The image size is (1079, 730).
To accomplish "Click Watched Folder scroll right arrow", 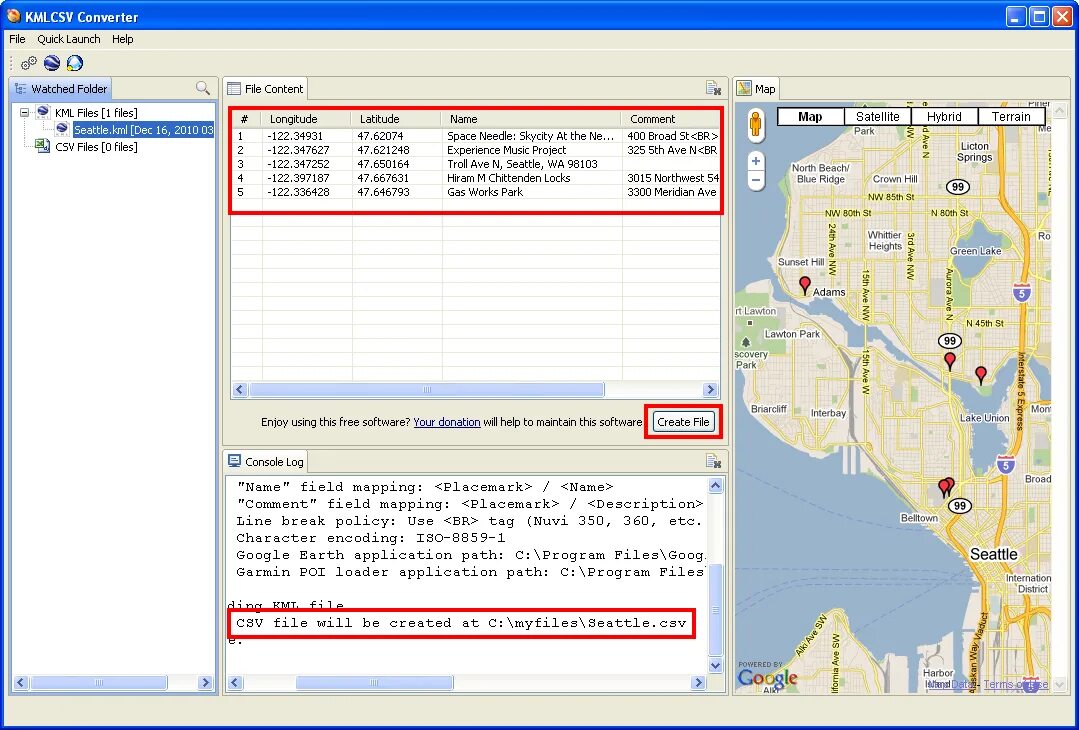I will 205,683.
